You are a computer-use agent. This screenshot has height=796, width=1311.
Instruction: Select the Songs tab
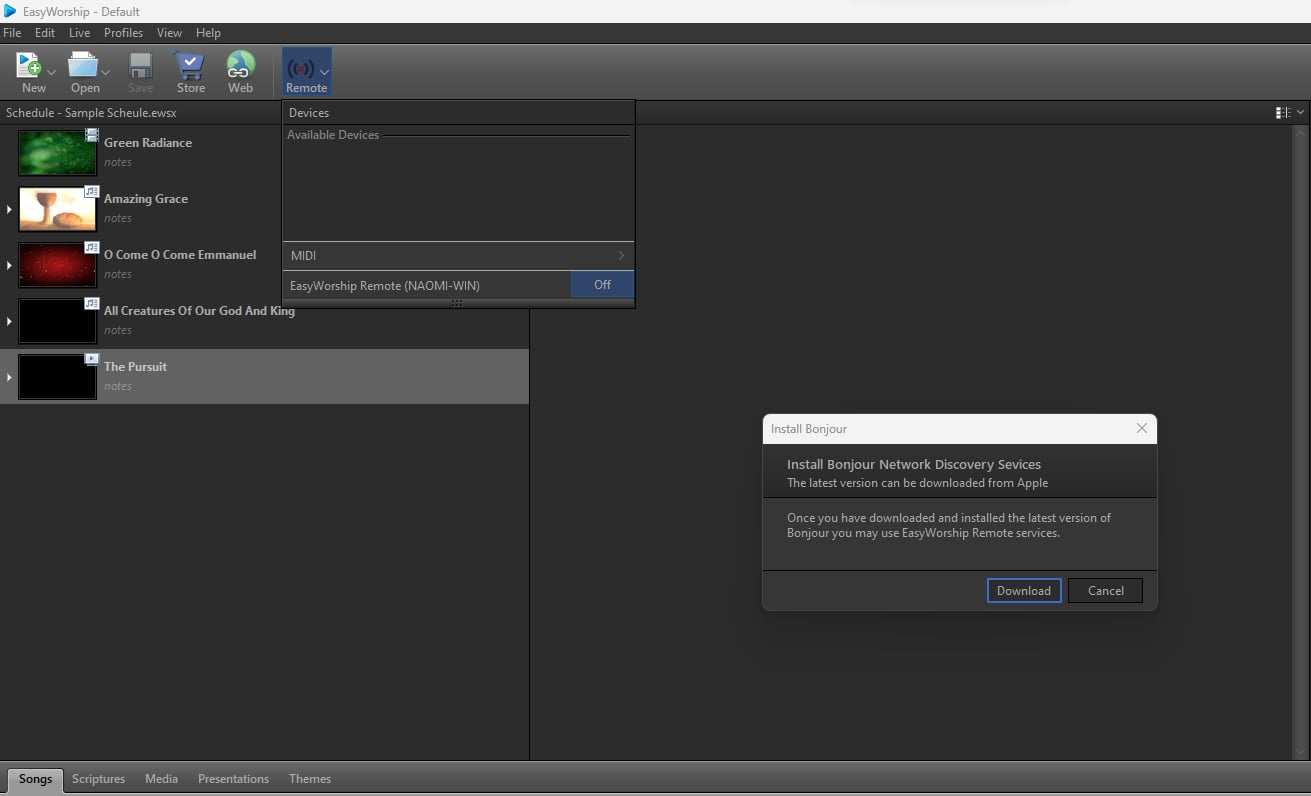[x=35, y=779]
